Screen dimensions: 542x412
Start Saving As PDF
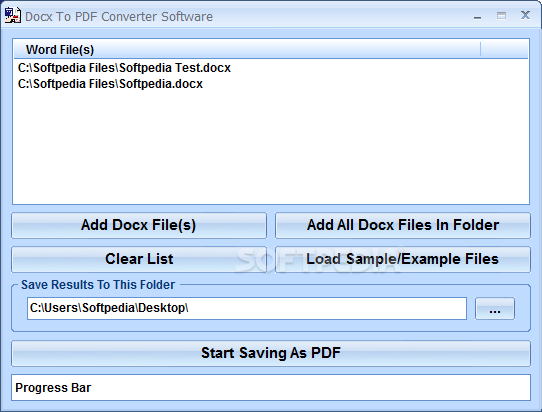(271, 353)
